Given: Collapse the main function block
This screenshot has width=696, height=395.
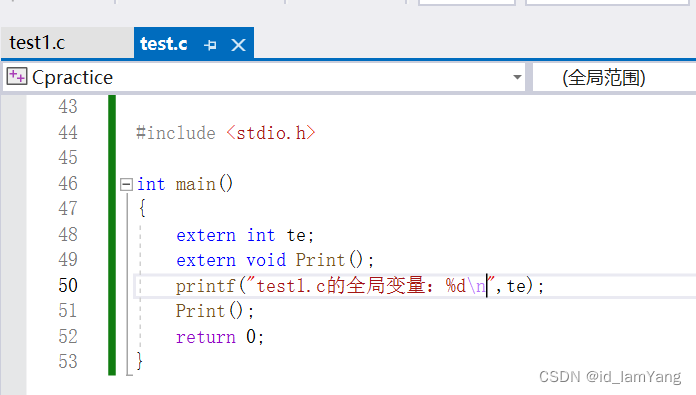Looking at the screenshot, I should click(x=126, y=184).
